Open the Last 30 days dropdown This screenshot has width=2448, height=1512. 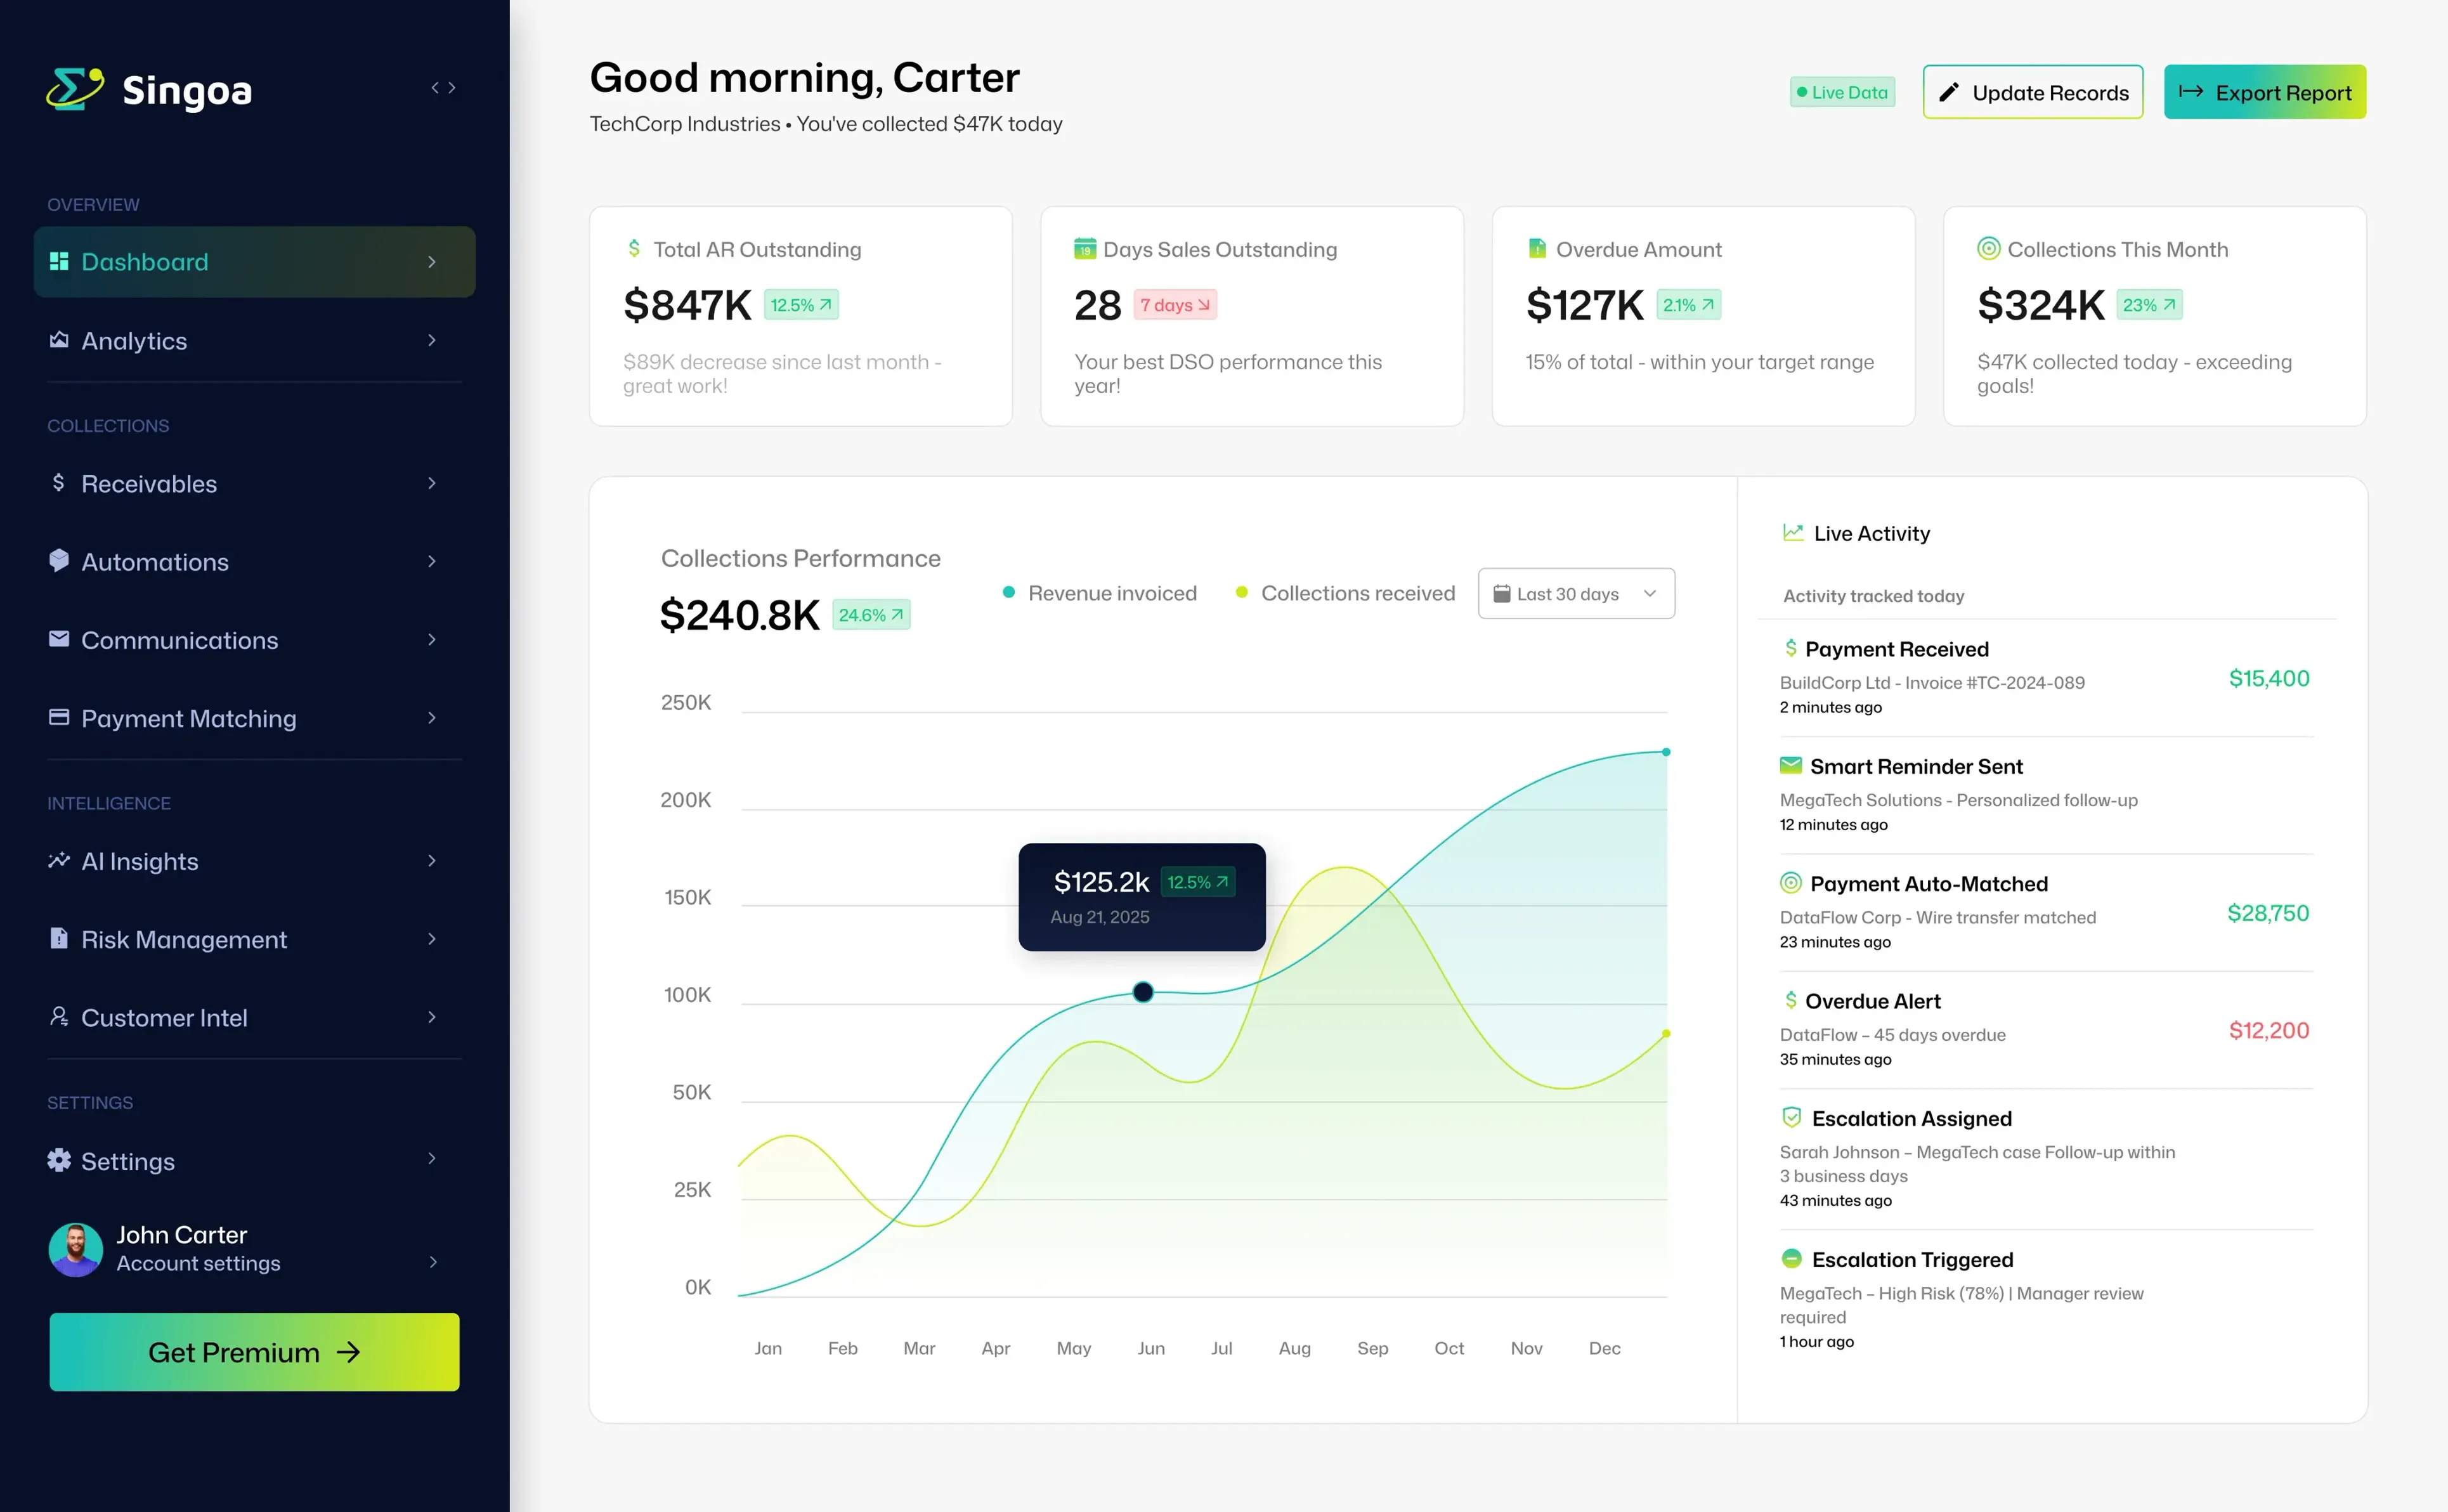[1576, 594]
